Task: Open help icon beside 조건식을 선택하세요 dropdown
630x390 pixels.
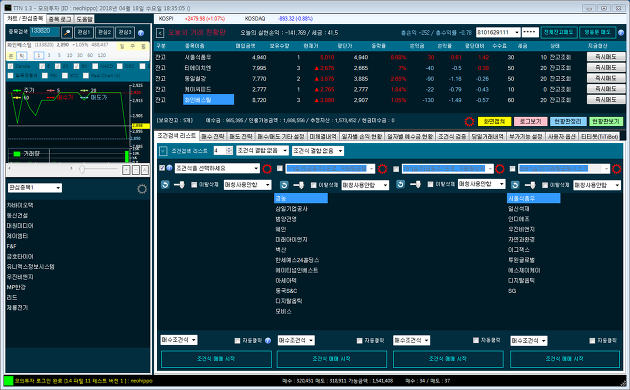Action: 170,168
